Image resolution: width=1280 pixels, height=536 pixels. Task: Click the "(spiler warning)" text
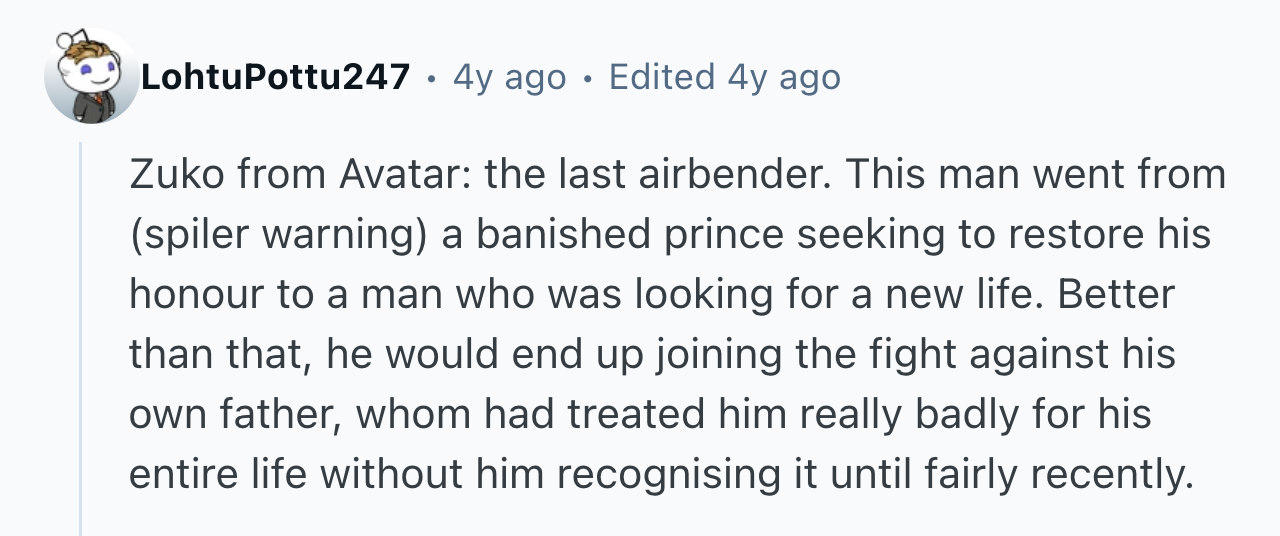point(280,234)
